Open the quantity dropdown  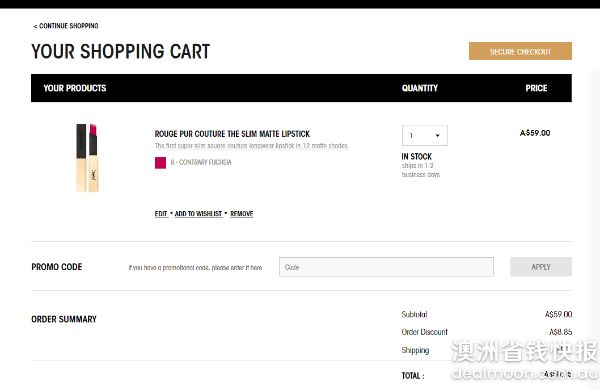coord(425,135)
